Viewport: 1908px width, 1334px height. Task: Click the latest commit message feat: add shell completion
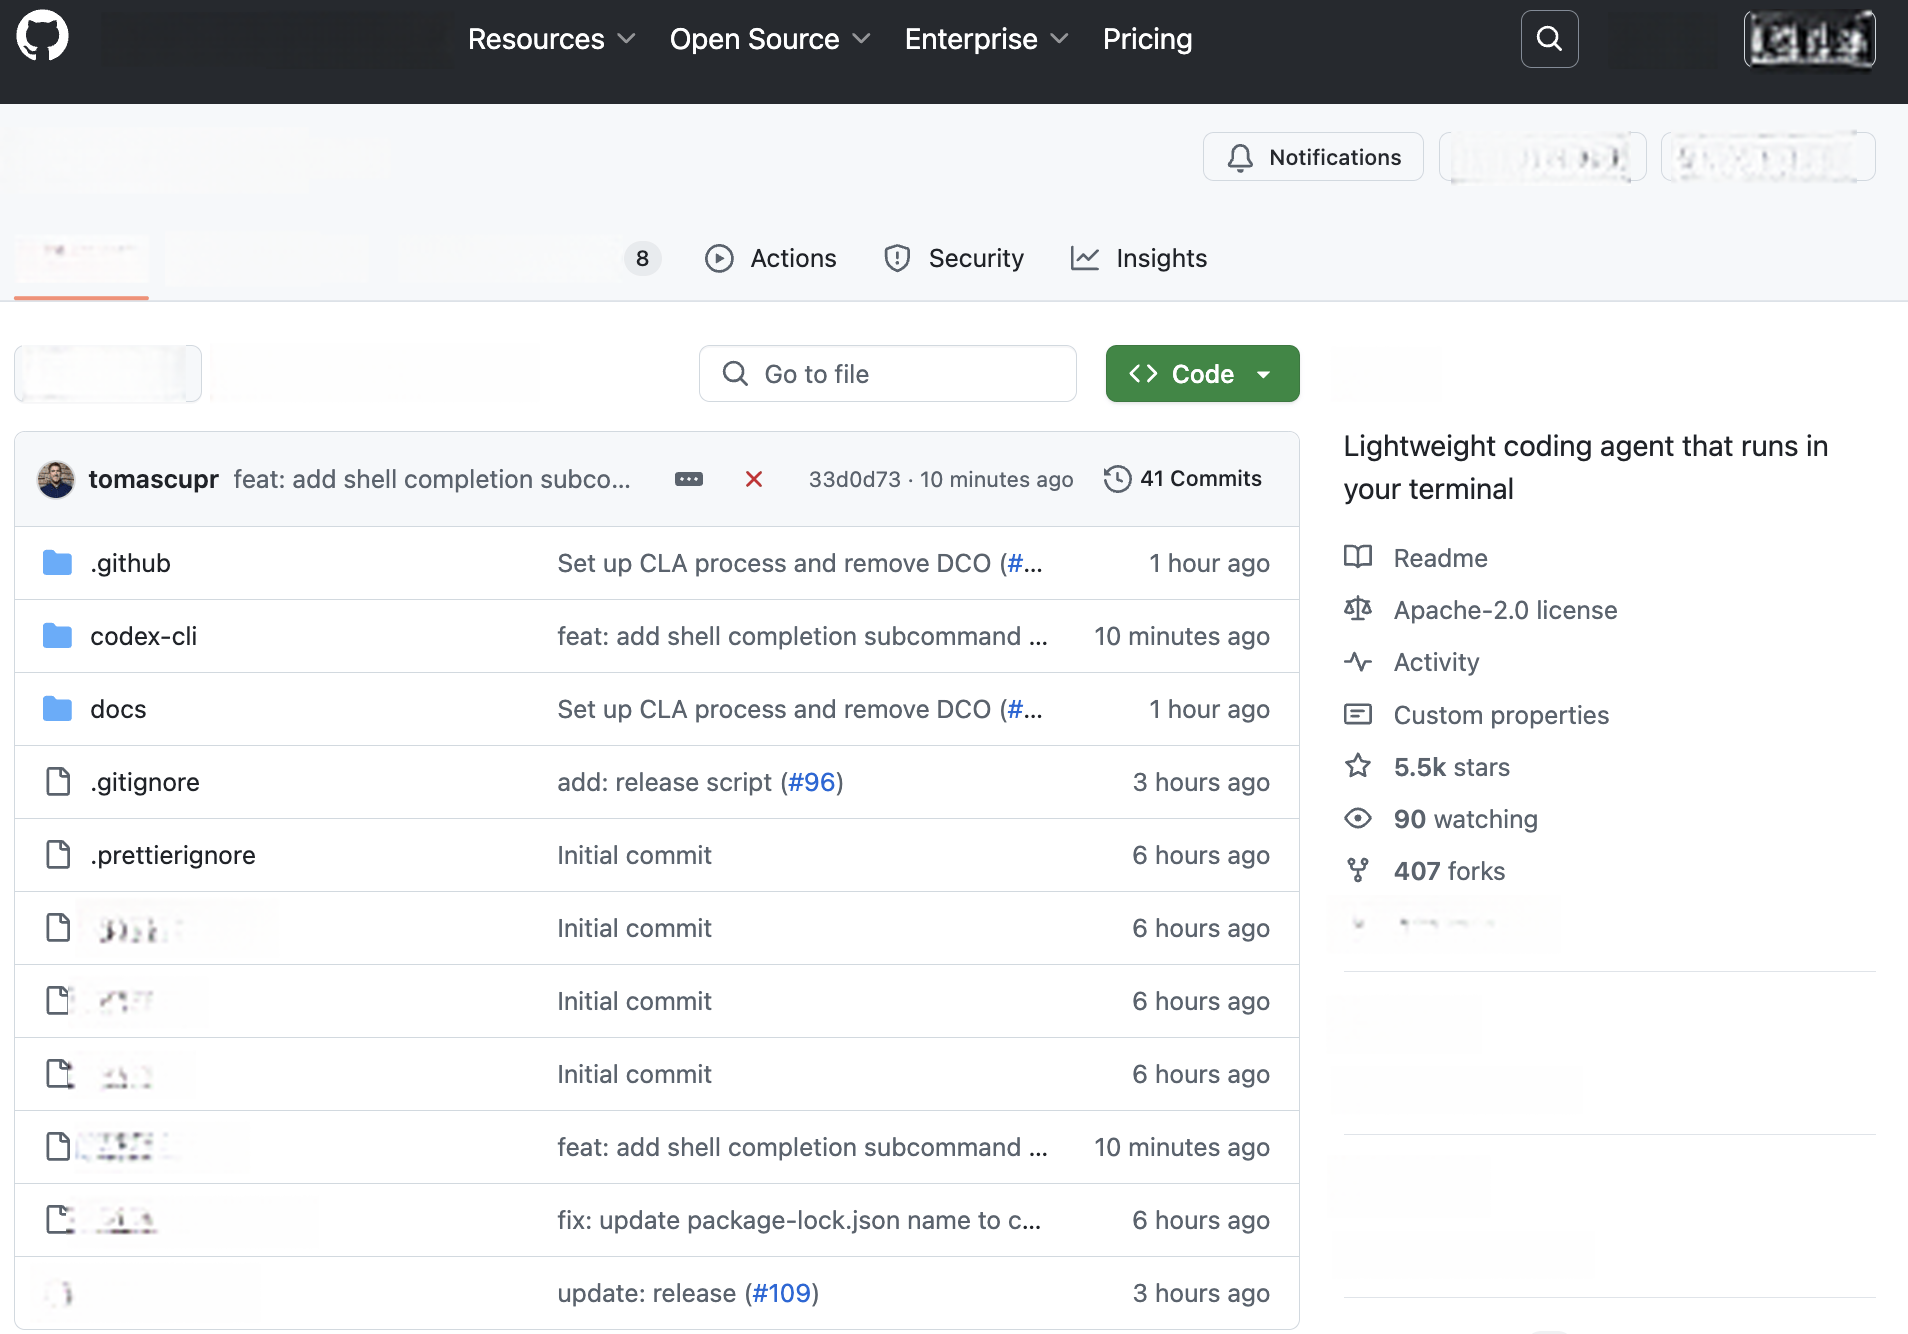coord(432,479)
